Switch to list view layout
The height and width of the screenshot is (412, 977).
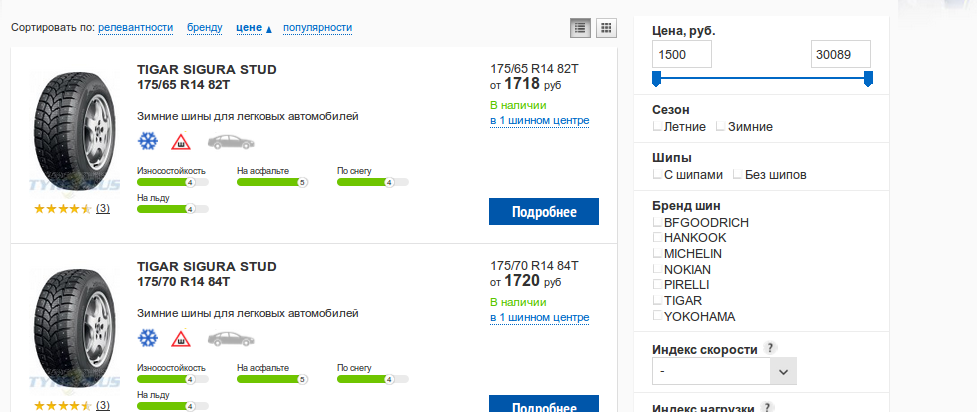pos(580,27)
